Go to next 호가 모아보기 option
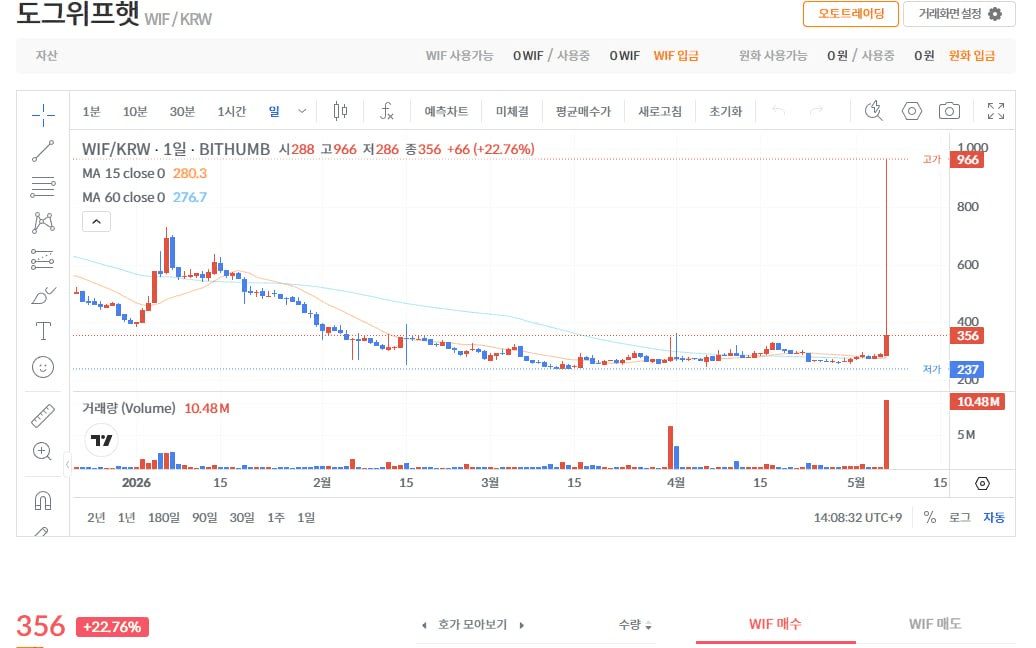1036x648 pixels. [521, 625]
